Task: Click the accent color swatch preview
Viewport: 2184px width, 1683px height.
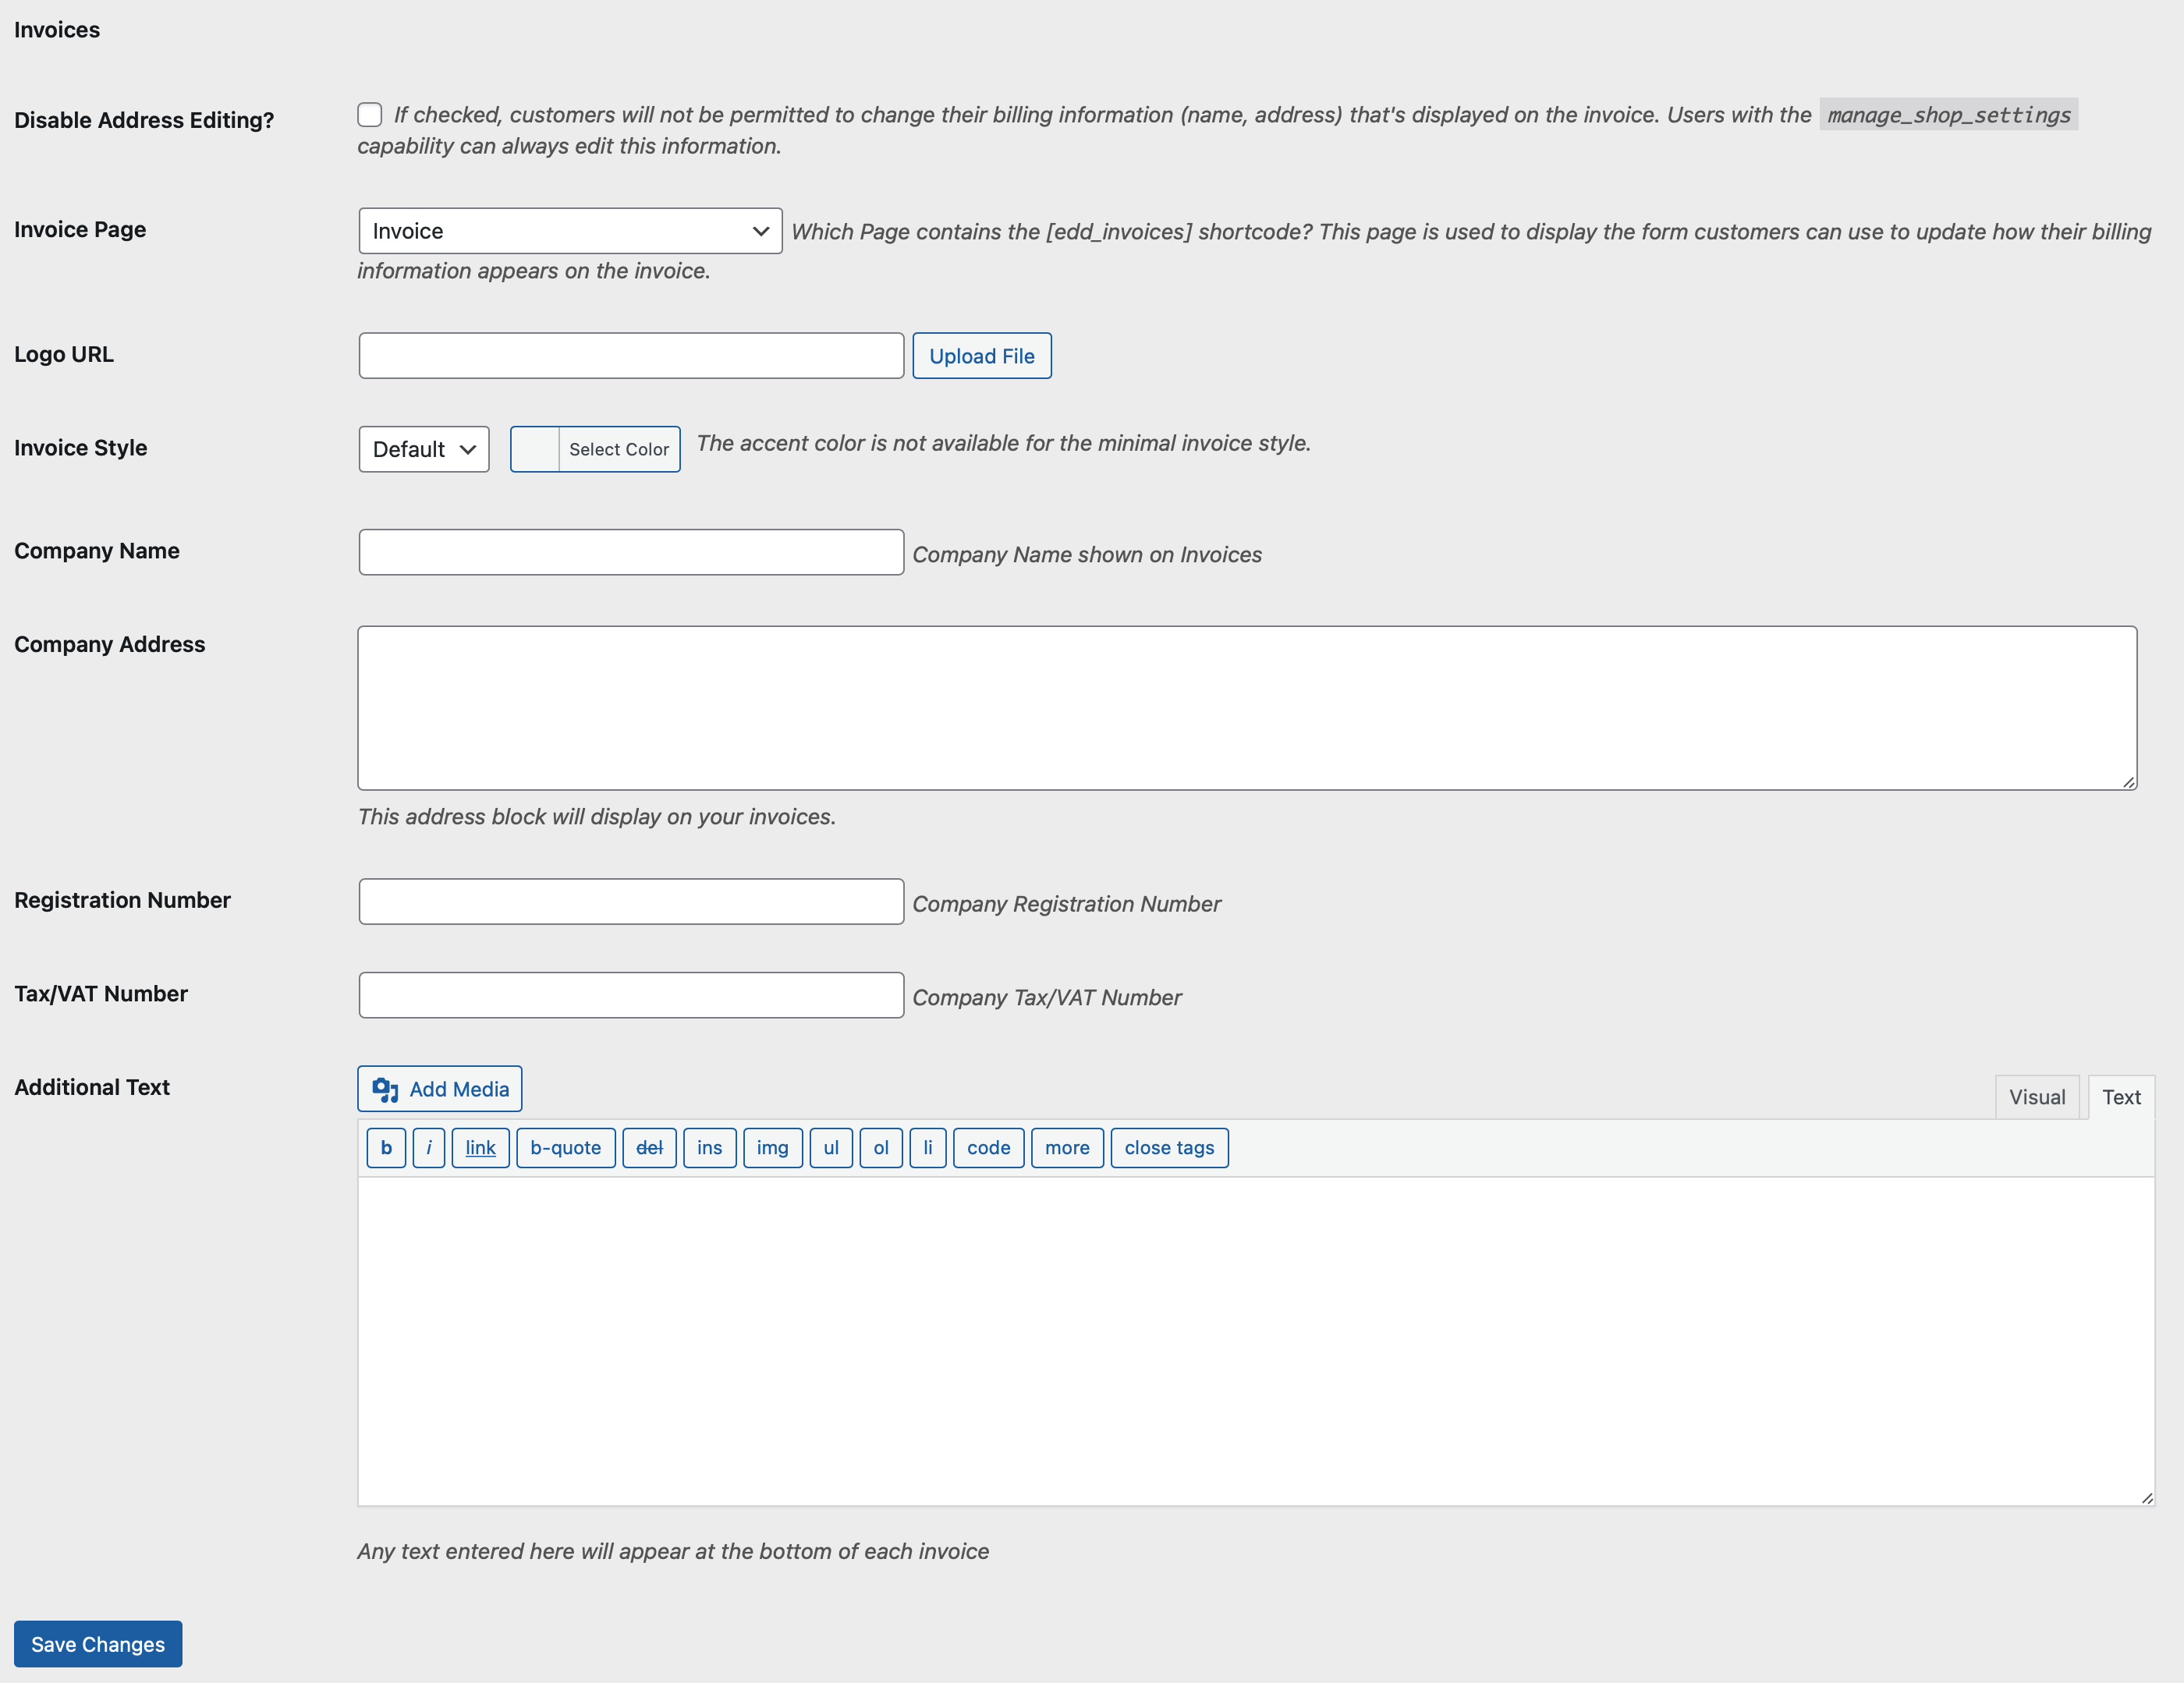Action: coord(535,449)
